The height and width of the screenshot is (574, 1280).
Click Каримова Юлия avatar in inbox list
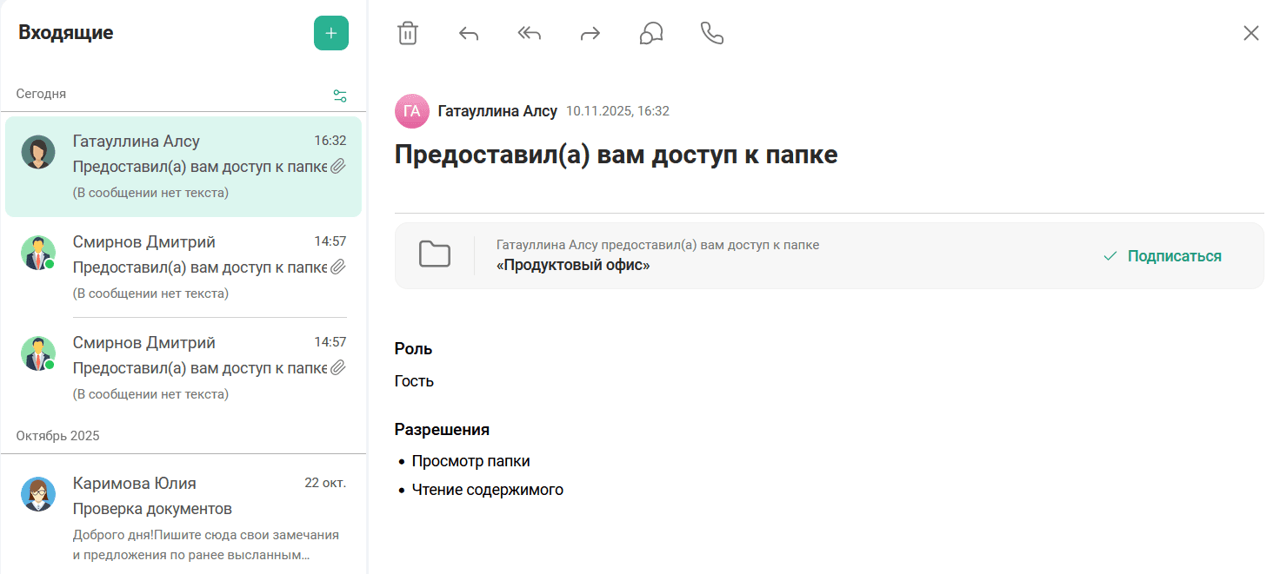(x=38, y=494)
